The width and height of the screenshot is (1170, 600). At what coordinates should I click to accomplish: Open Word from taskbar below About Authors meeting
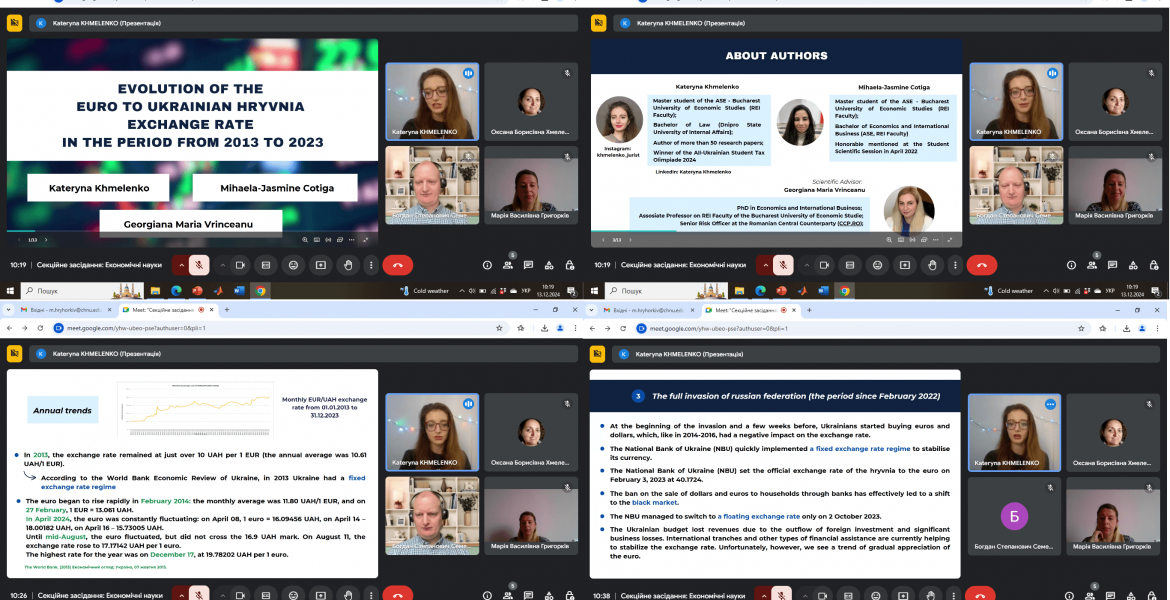click(x=823, y=290)
